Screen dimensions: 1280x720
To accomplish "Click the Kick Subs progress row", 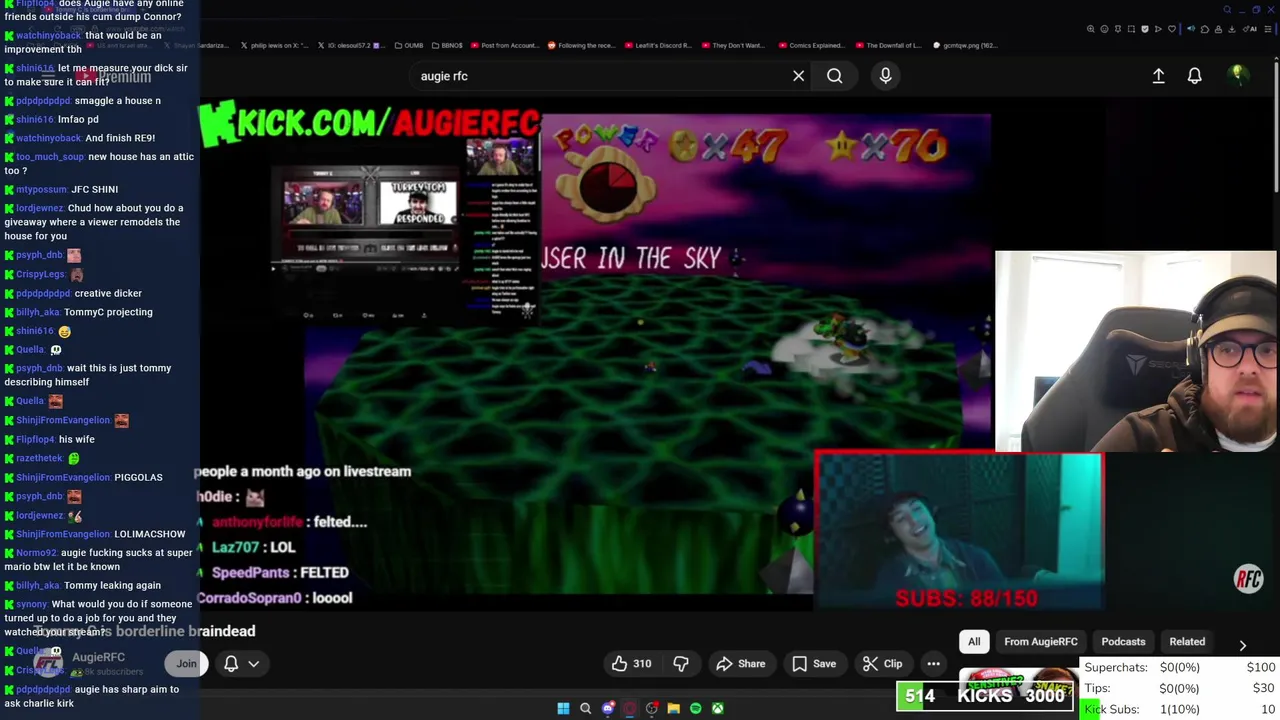I will pyautogui.click(x=1180, y=709).
